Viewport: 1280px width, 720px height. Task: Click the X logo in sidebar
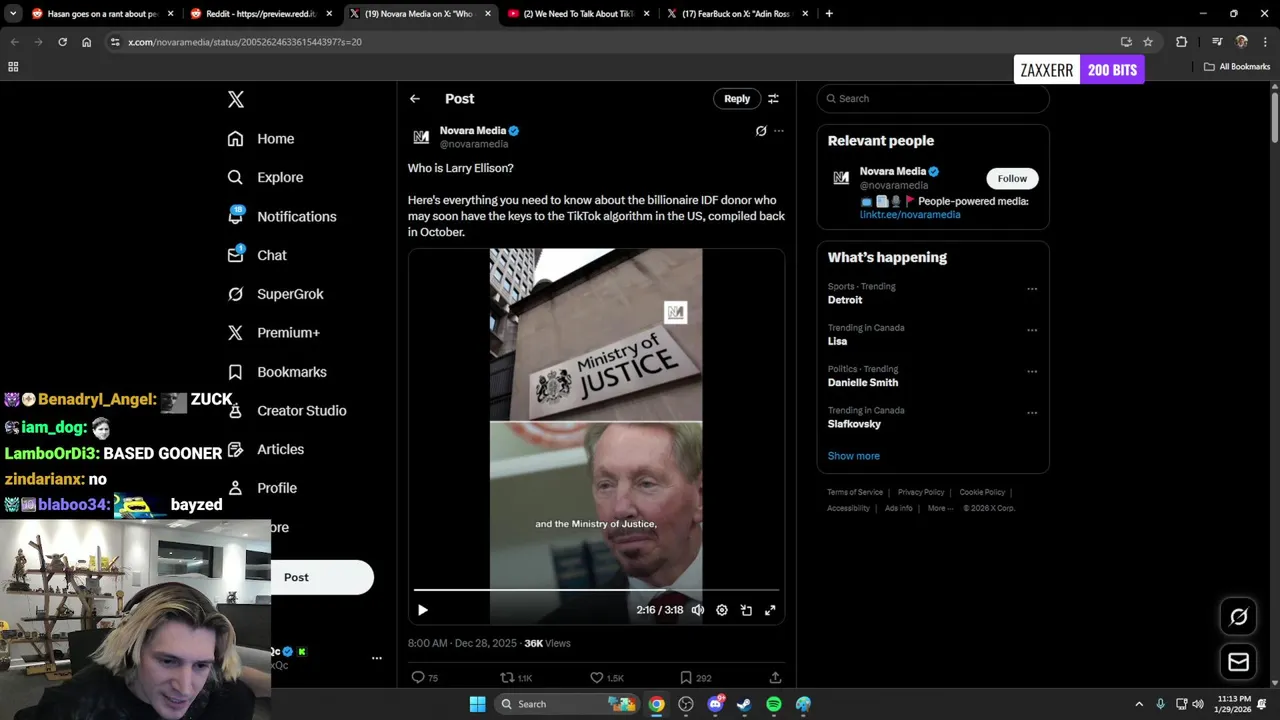(x=236, y=99)
